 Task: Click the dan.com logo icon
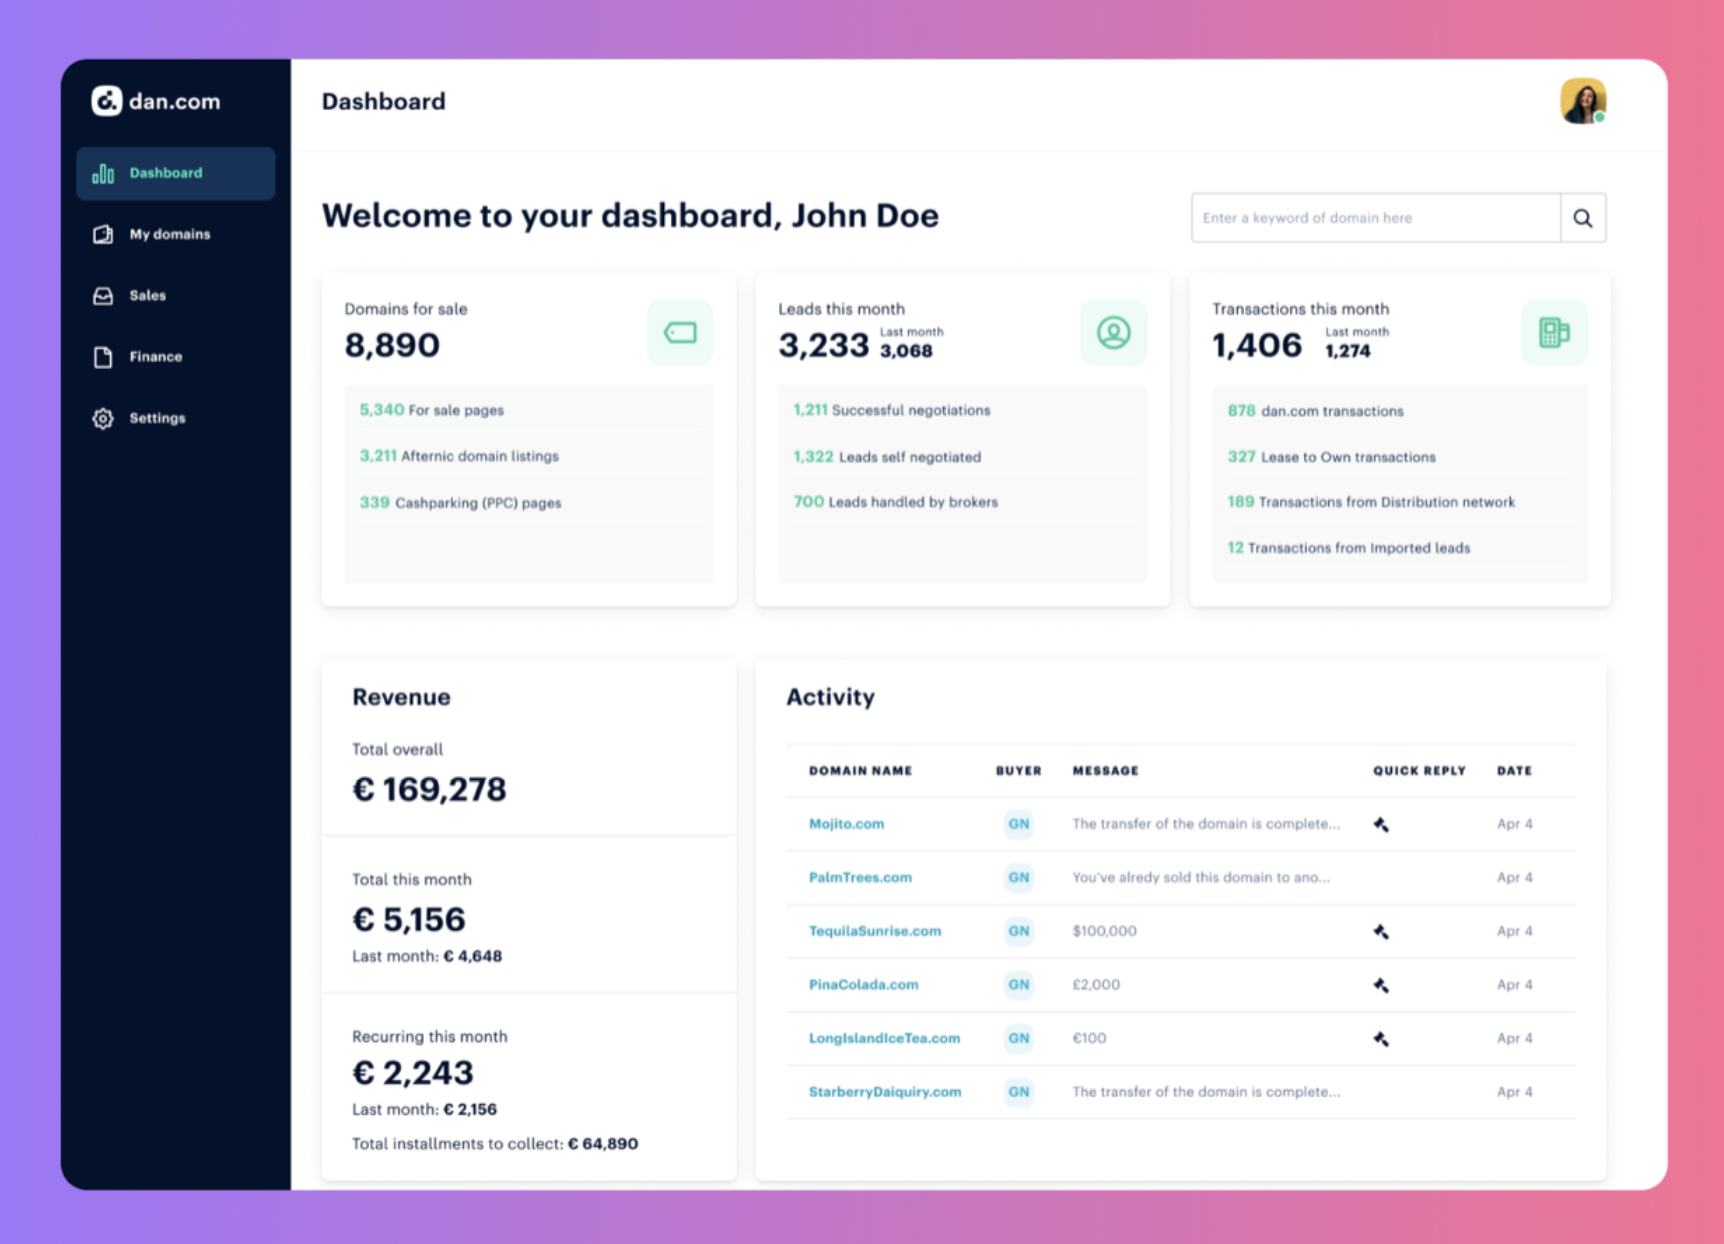tap(106, 101)
